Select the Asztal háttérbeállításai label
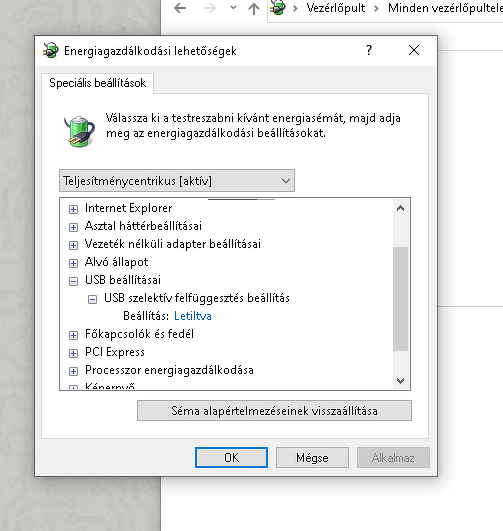The image size is (503, 531). tap(143, 226)
